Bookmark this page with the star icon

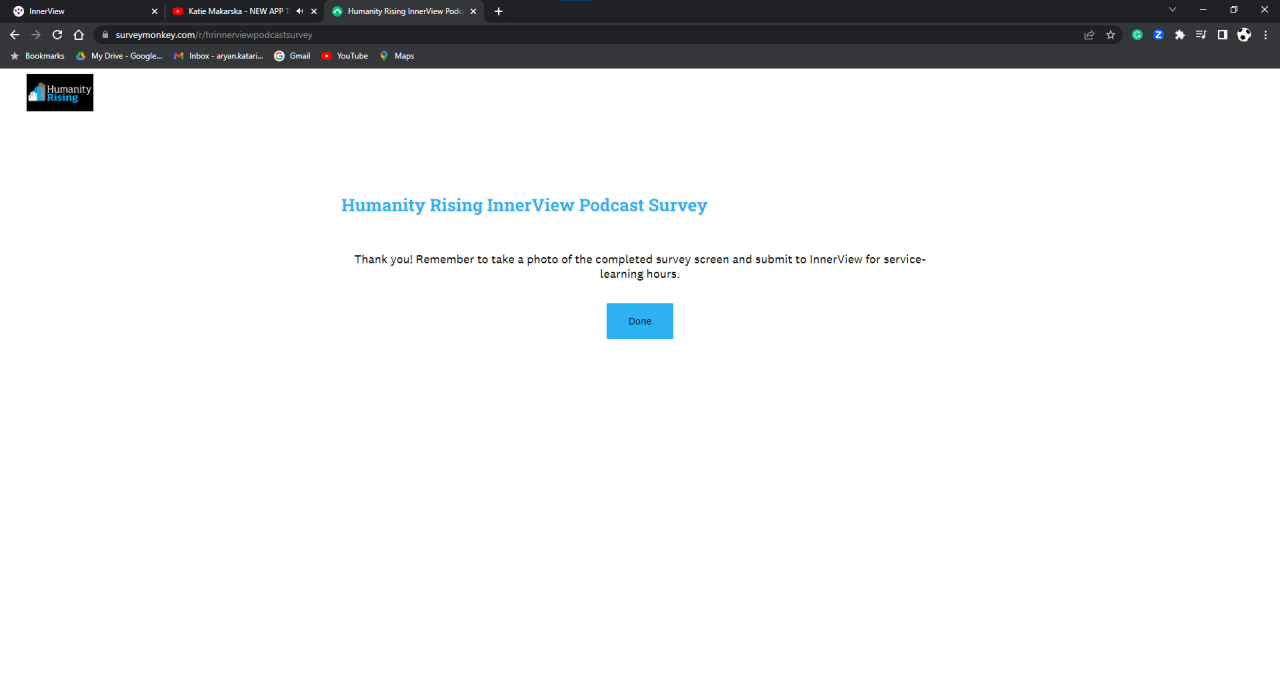click(x=1110, y=34)
